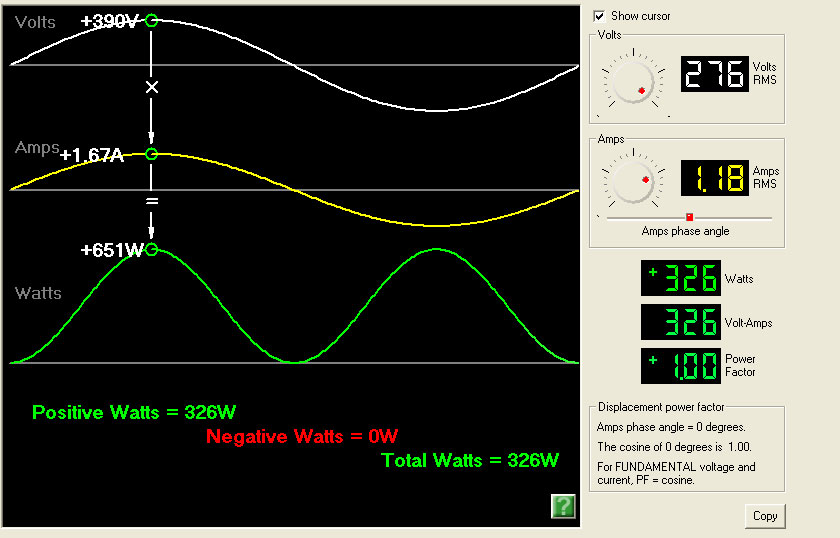The width and height of the screenshot is (840, 538).
Task: Click the red Negative Watts = 0W text
Action: (x=302, y=436)
